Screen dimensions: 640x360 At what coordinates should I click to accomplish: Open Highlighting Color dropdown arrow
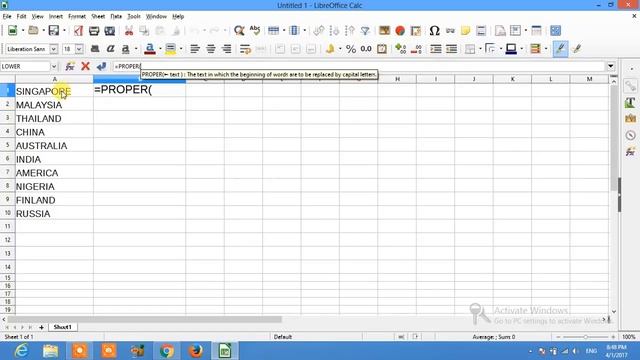point(181,49)
